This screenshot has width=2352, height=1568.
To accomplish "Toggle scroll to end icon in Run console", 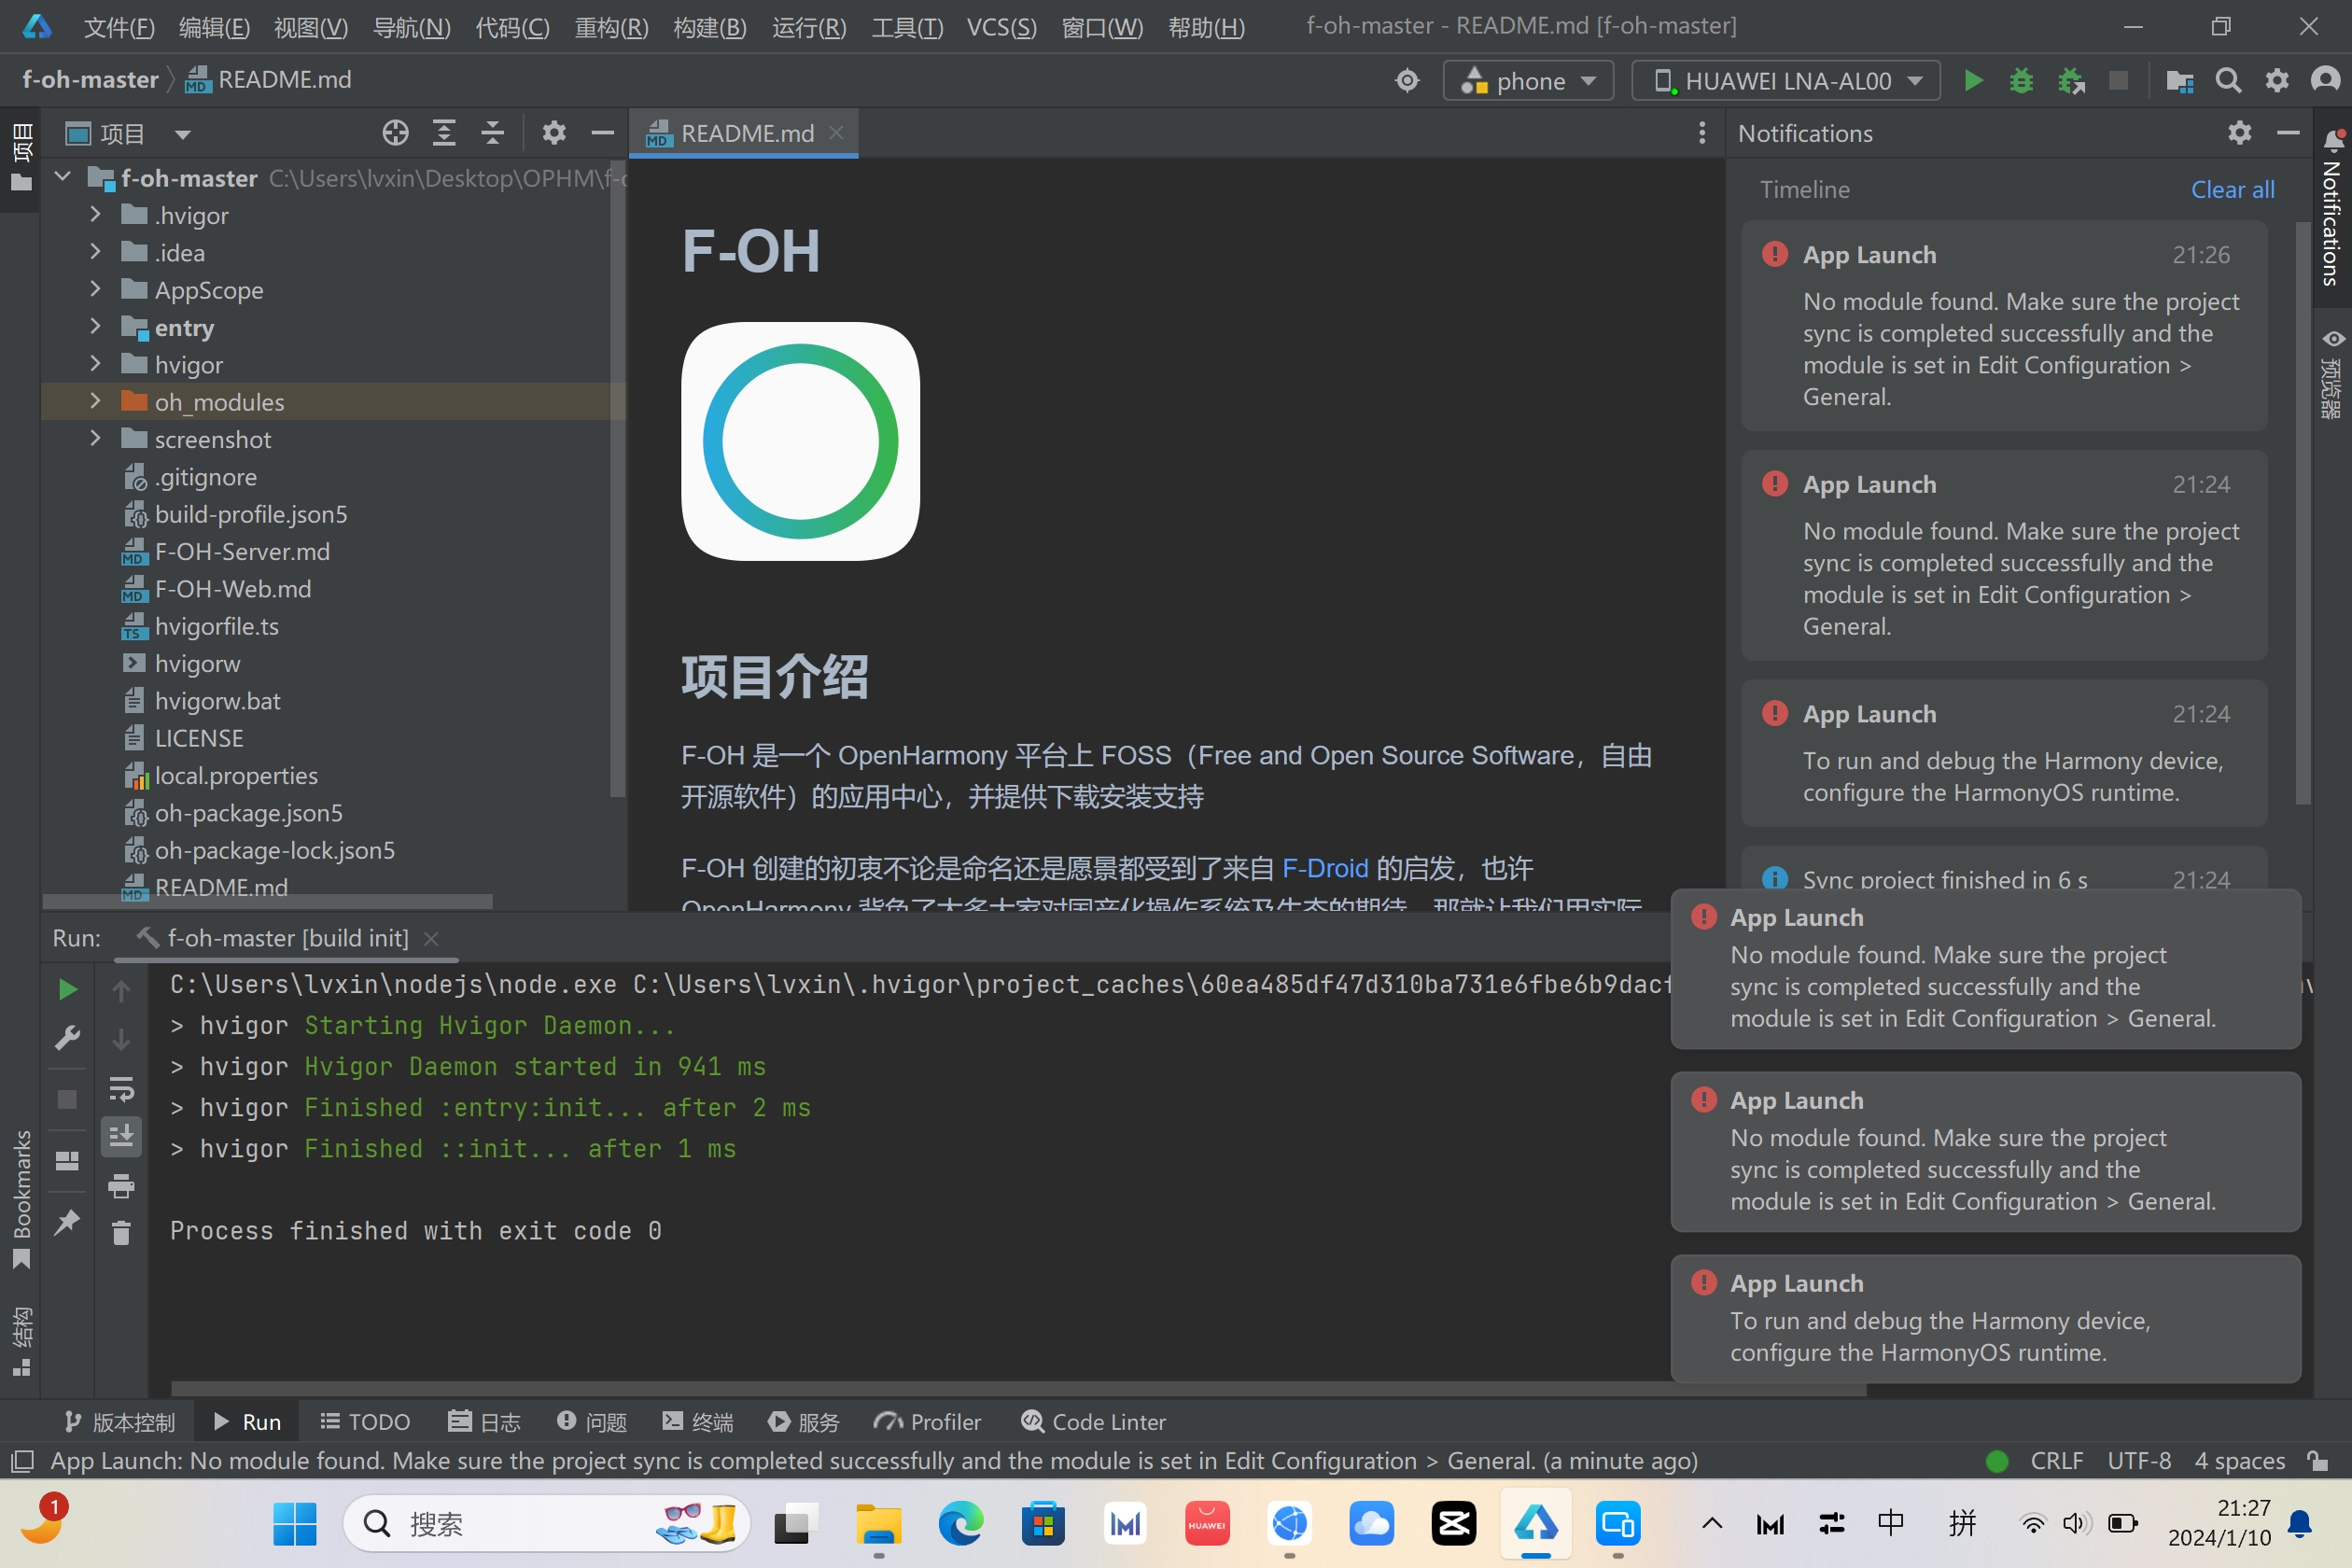I will click(x=121, y=1136).
